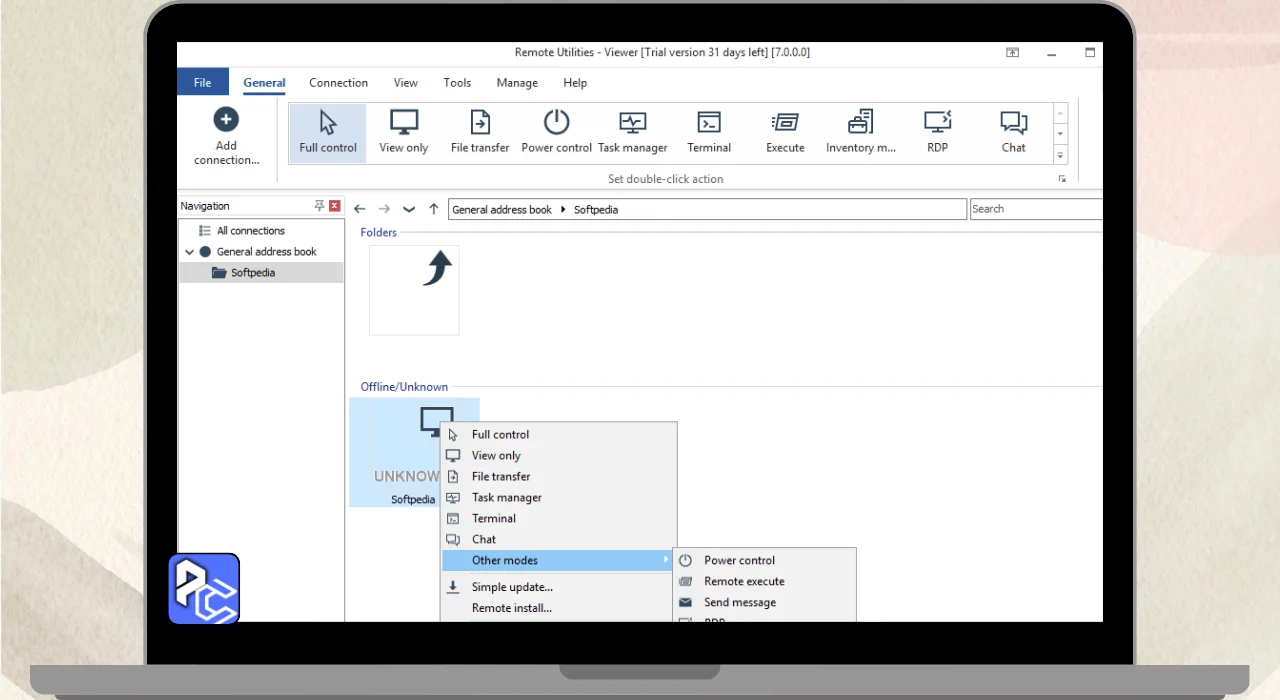Open the parent folder up-arrow thumbnail
The height and width of the screenshot is (700, 1280).
[x=414, y=290]
